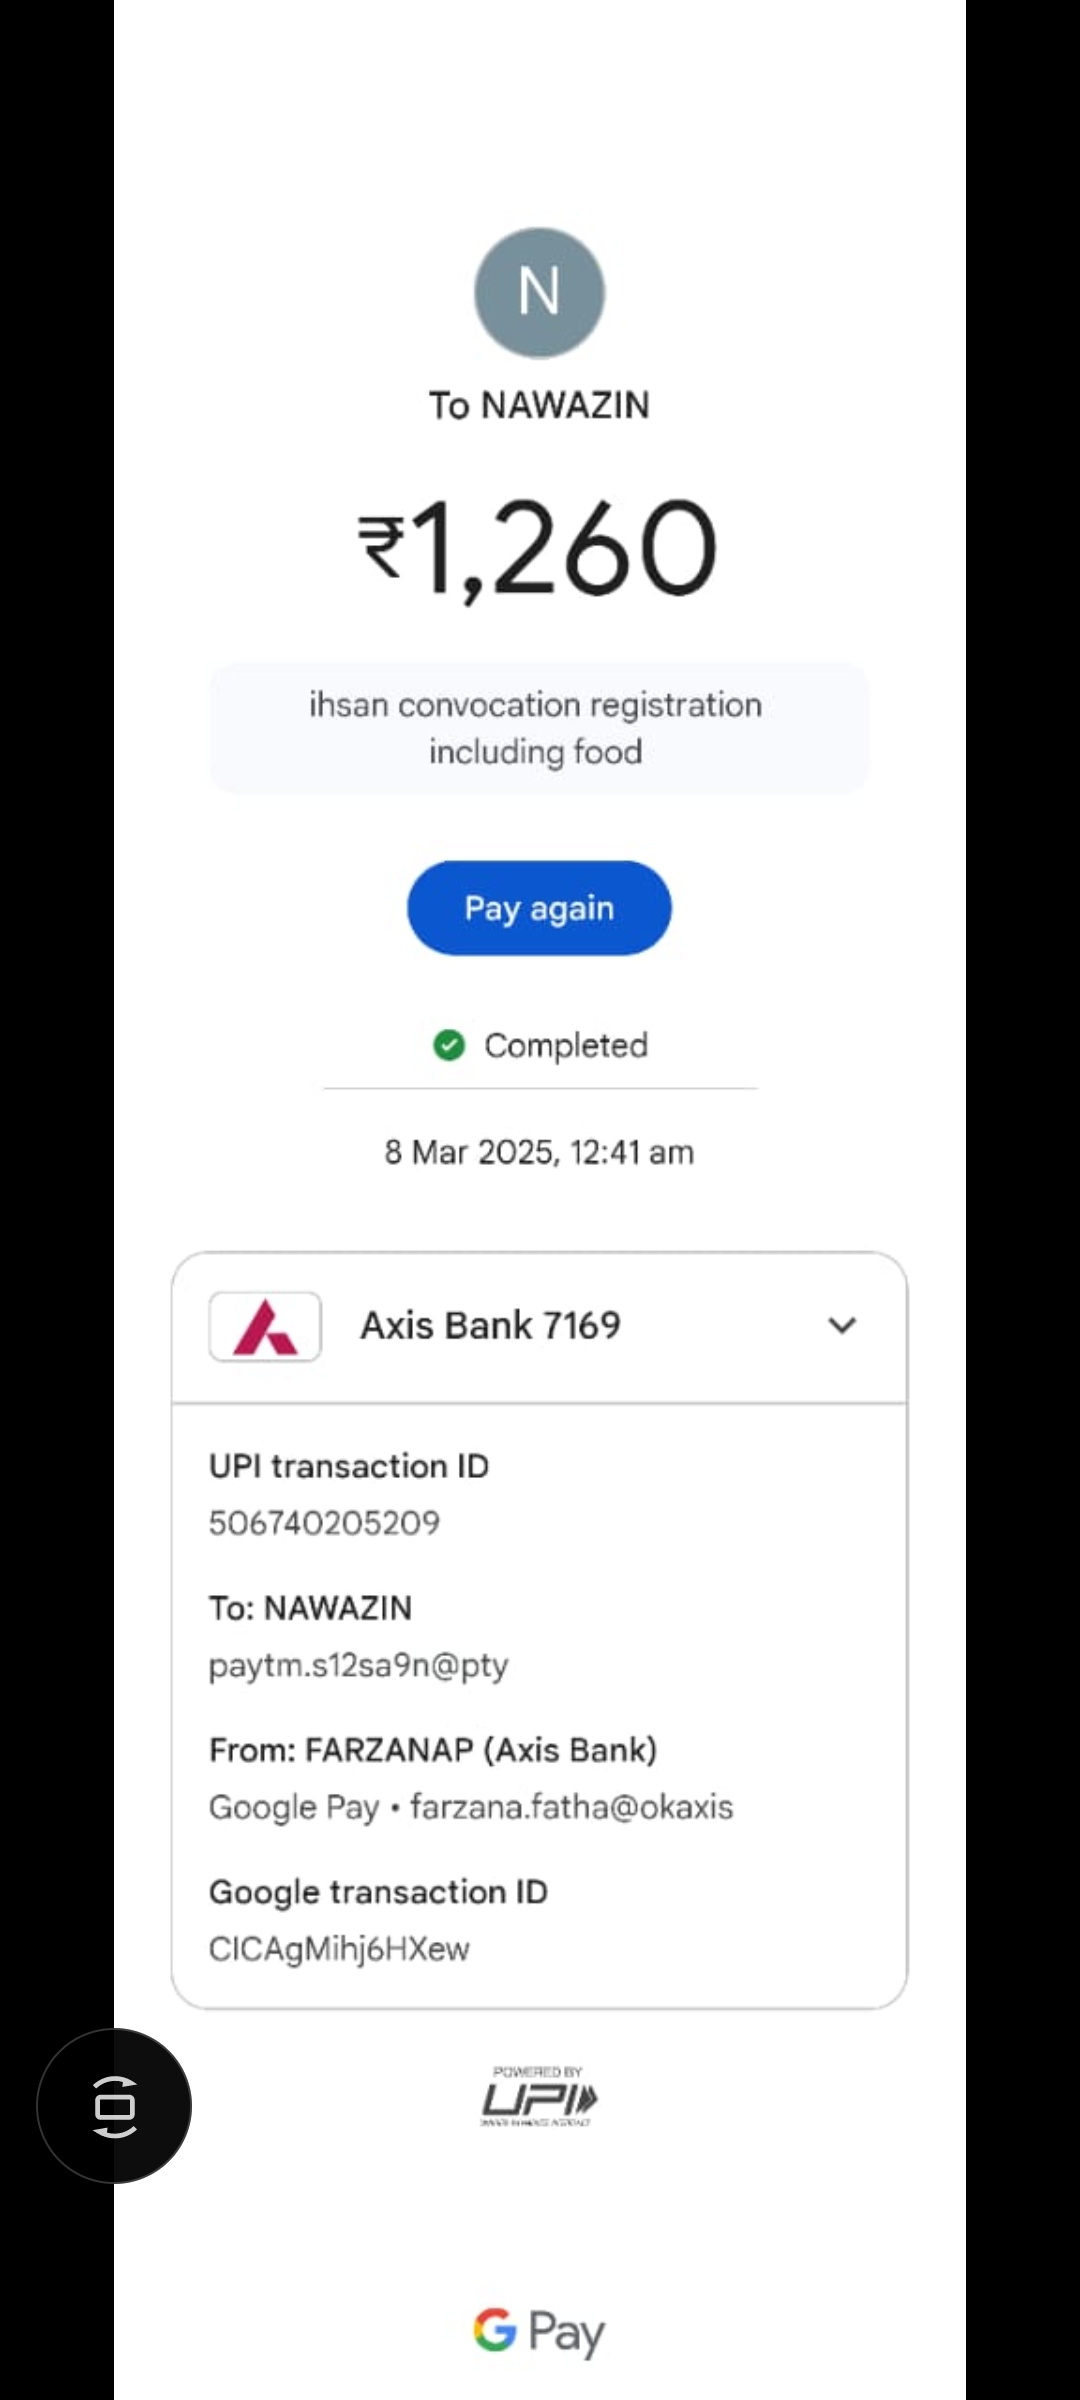Select UPI transaction ID number 506740205209
Image resolution: width=1080 pixels, height=2400 pixels.
324,1523
